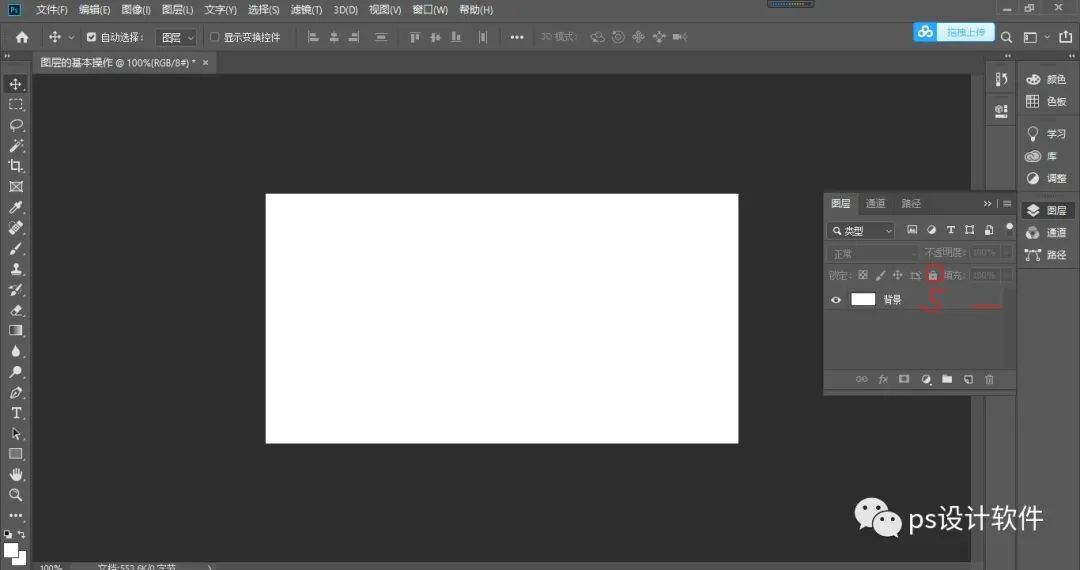Open Move tool preset picker arrow
This screenshot has width=1080, height=570.
(x=71, y=38)
